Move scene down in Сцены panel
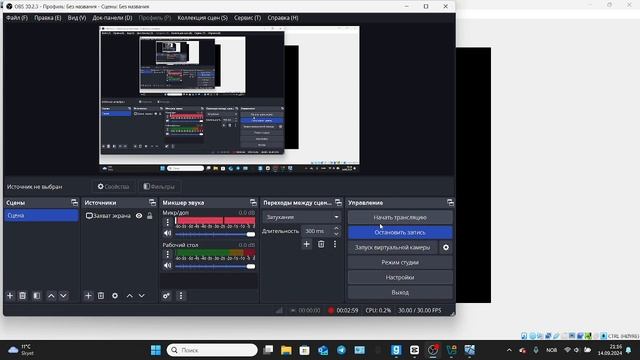The width and height of the screenshot is (640, 360). 64,296
